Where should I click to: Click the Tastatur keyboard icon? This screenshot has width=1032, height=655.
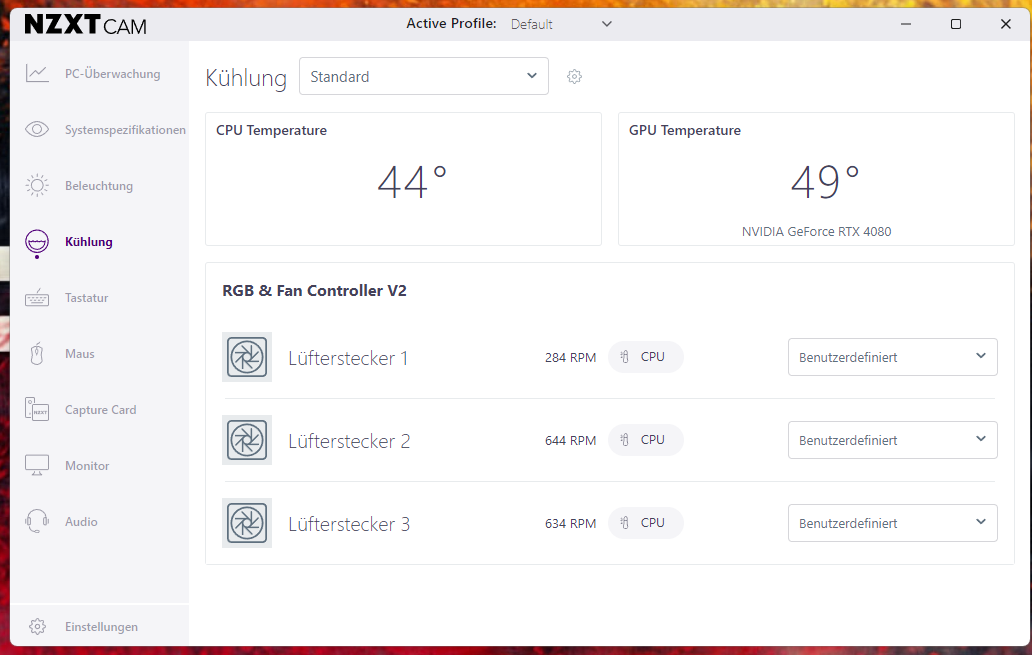tap(37, 298)
